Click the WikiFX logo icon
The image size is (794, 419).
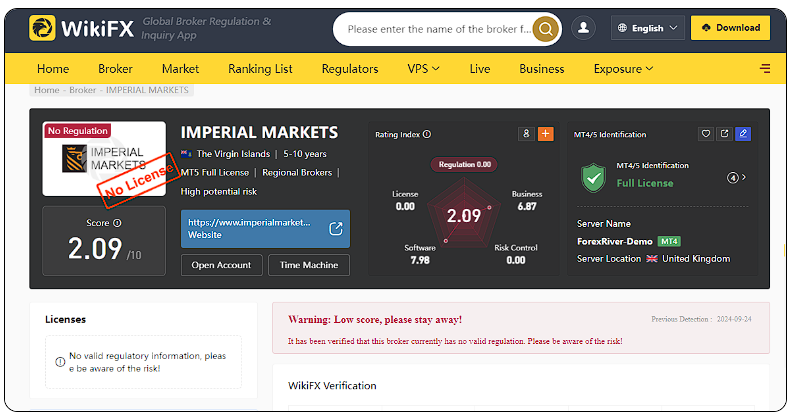point(42,28)
